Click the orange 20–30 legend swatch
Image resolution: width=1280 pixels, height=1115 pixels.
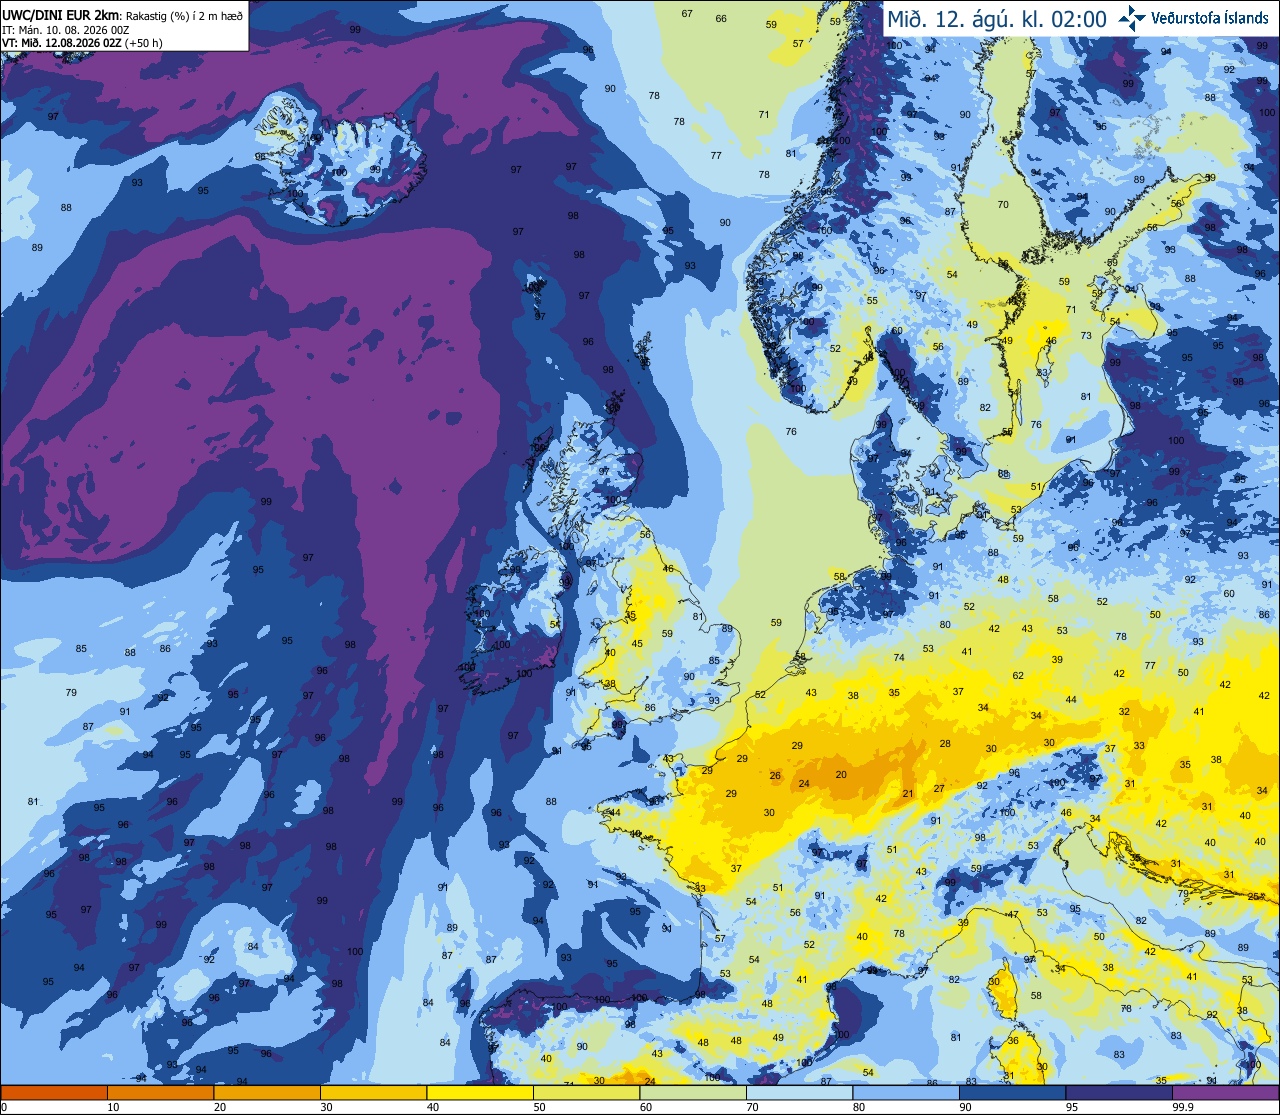pos(267,1093)
